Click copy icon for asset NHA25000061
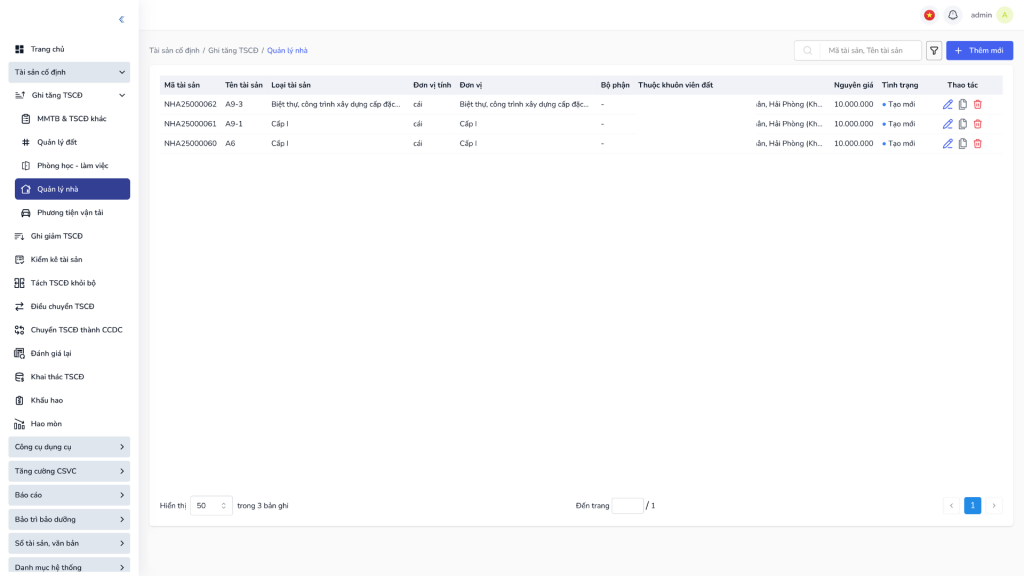This screenshot has height=576, width=1024. pos(963,124)
